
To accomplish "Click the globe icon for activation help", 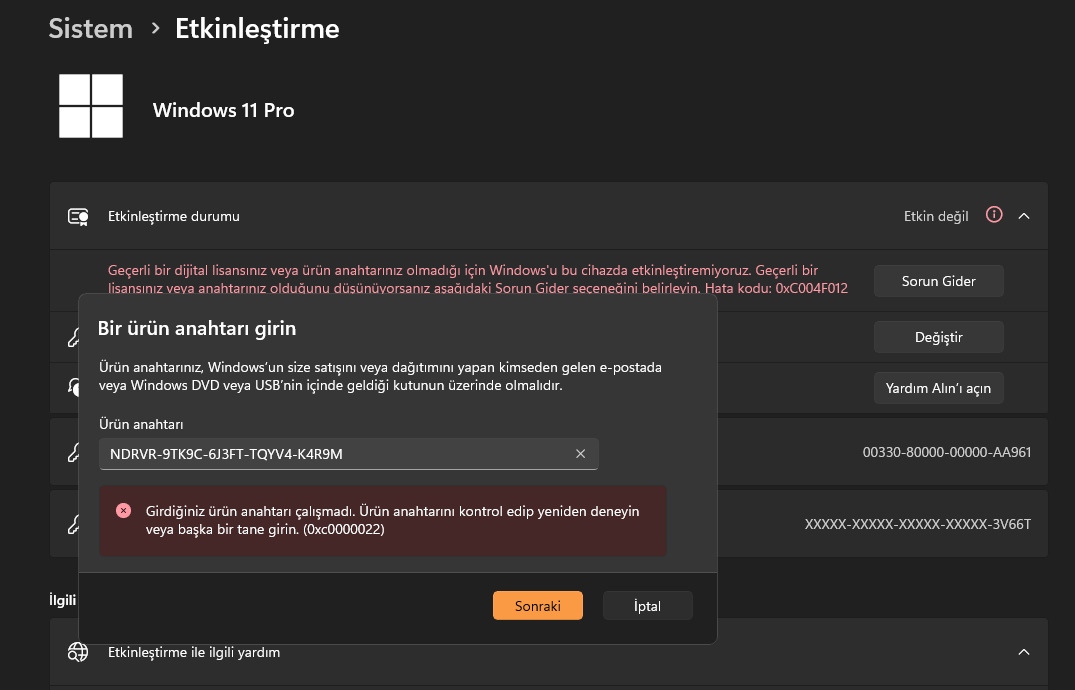I will (x=78, y=652).
